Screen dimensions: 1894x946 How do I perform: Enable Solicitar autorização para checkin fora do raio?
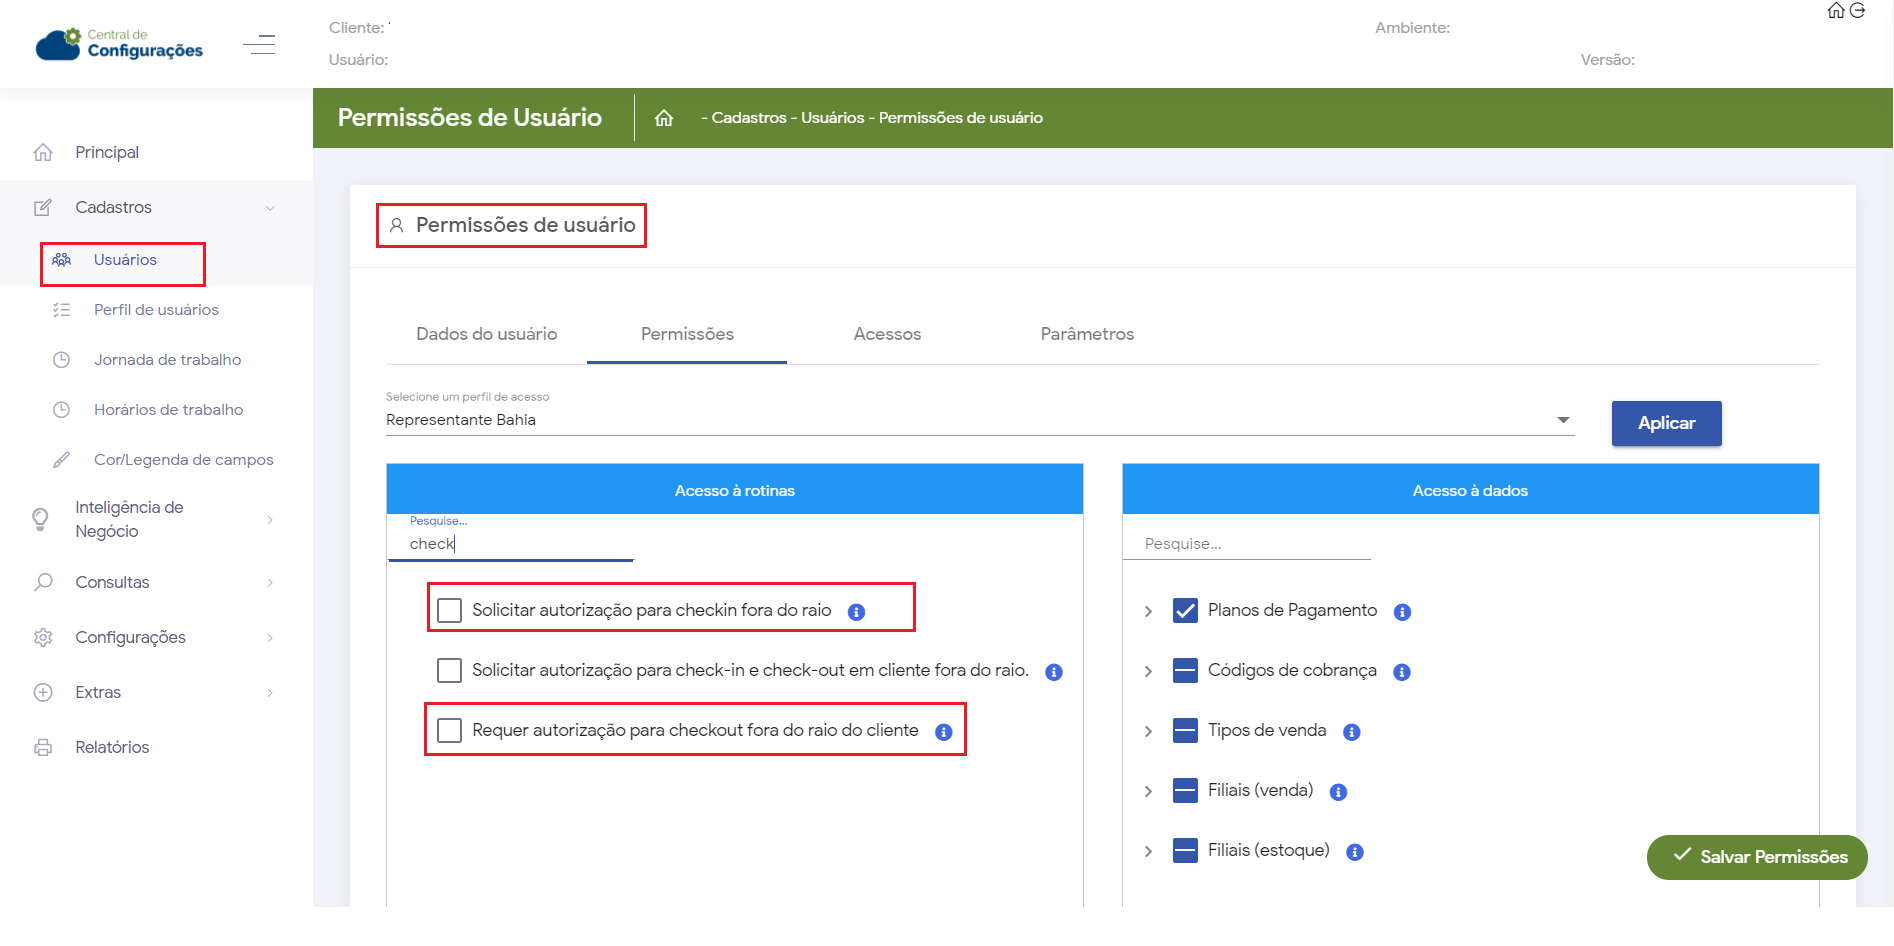[x=450, y=610]
